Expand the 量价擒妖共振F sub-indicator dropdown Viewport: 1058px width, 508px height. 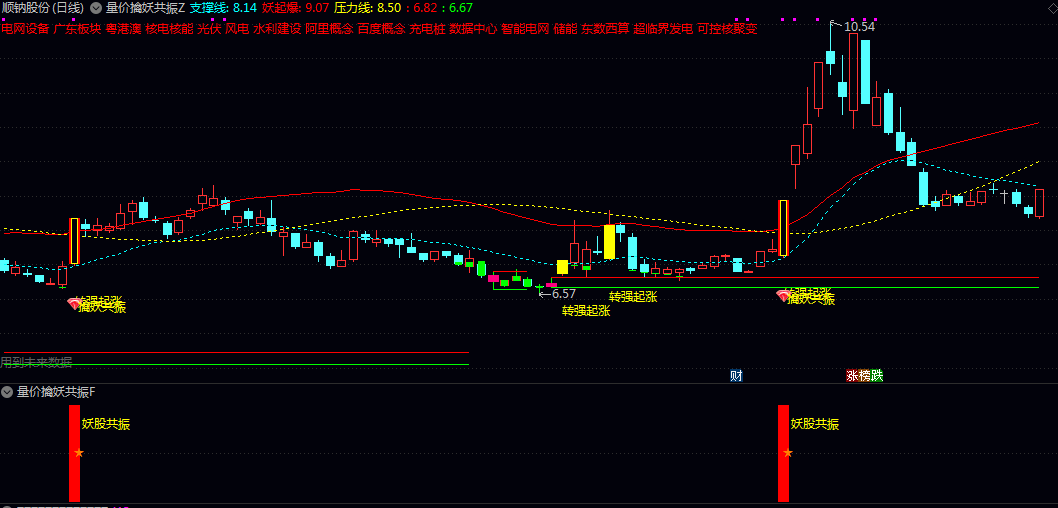click(x=7, y=391)
